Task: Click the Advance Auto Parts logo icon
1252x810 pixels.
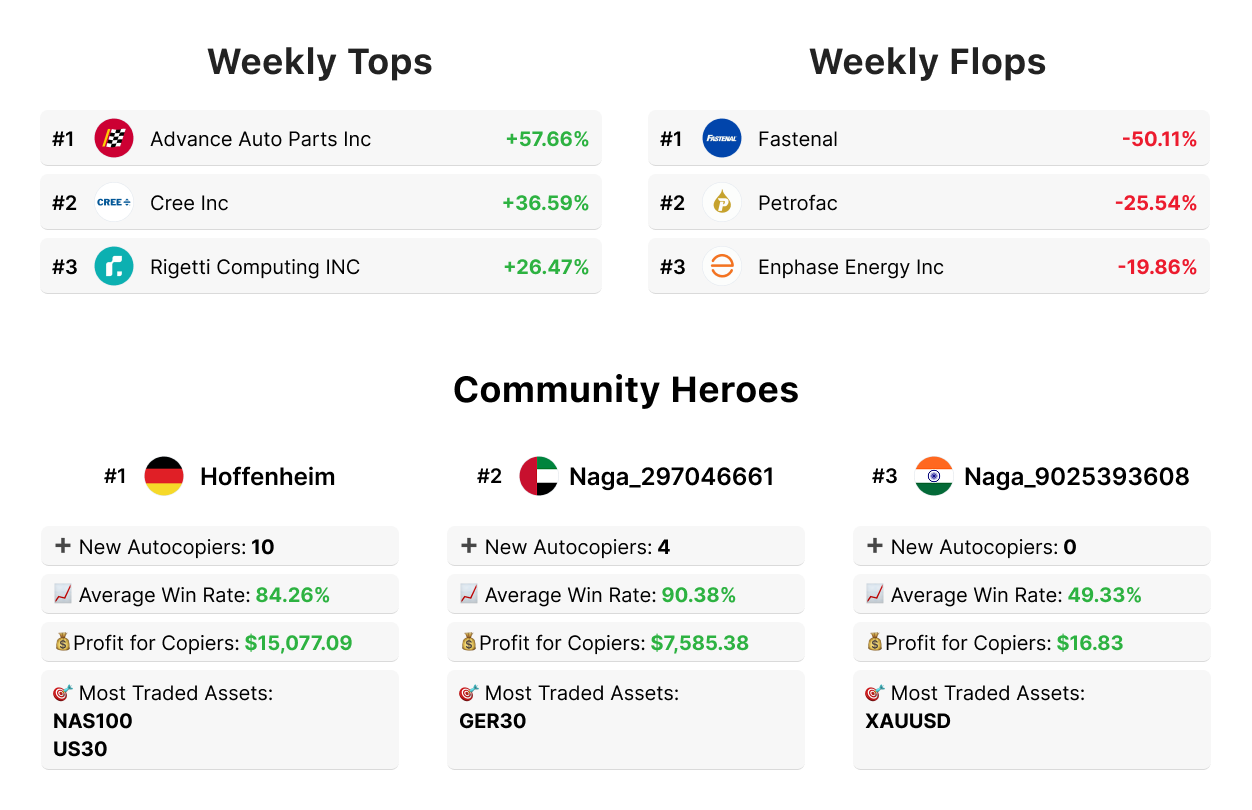Action: click(114, 138)
